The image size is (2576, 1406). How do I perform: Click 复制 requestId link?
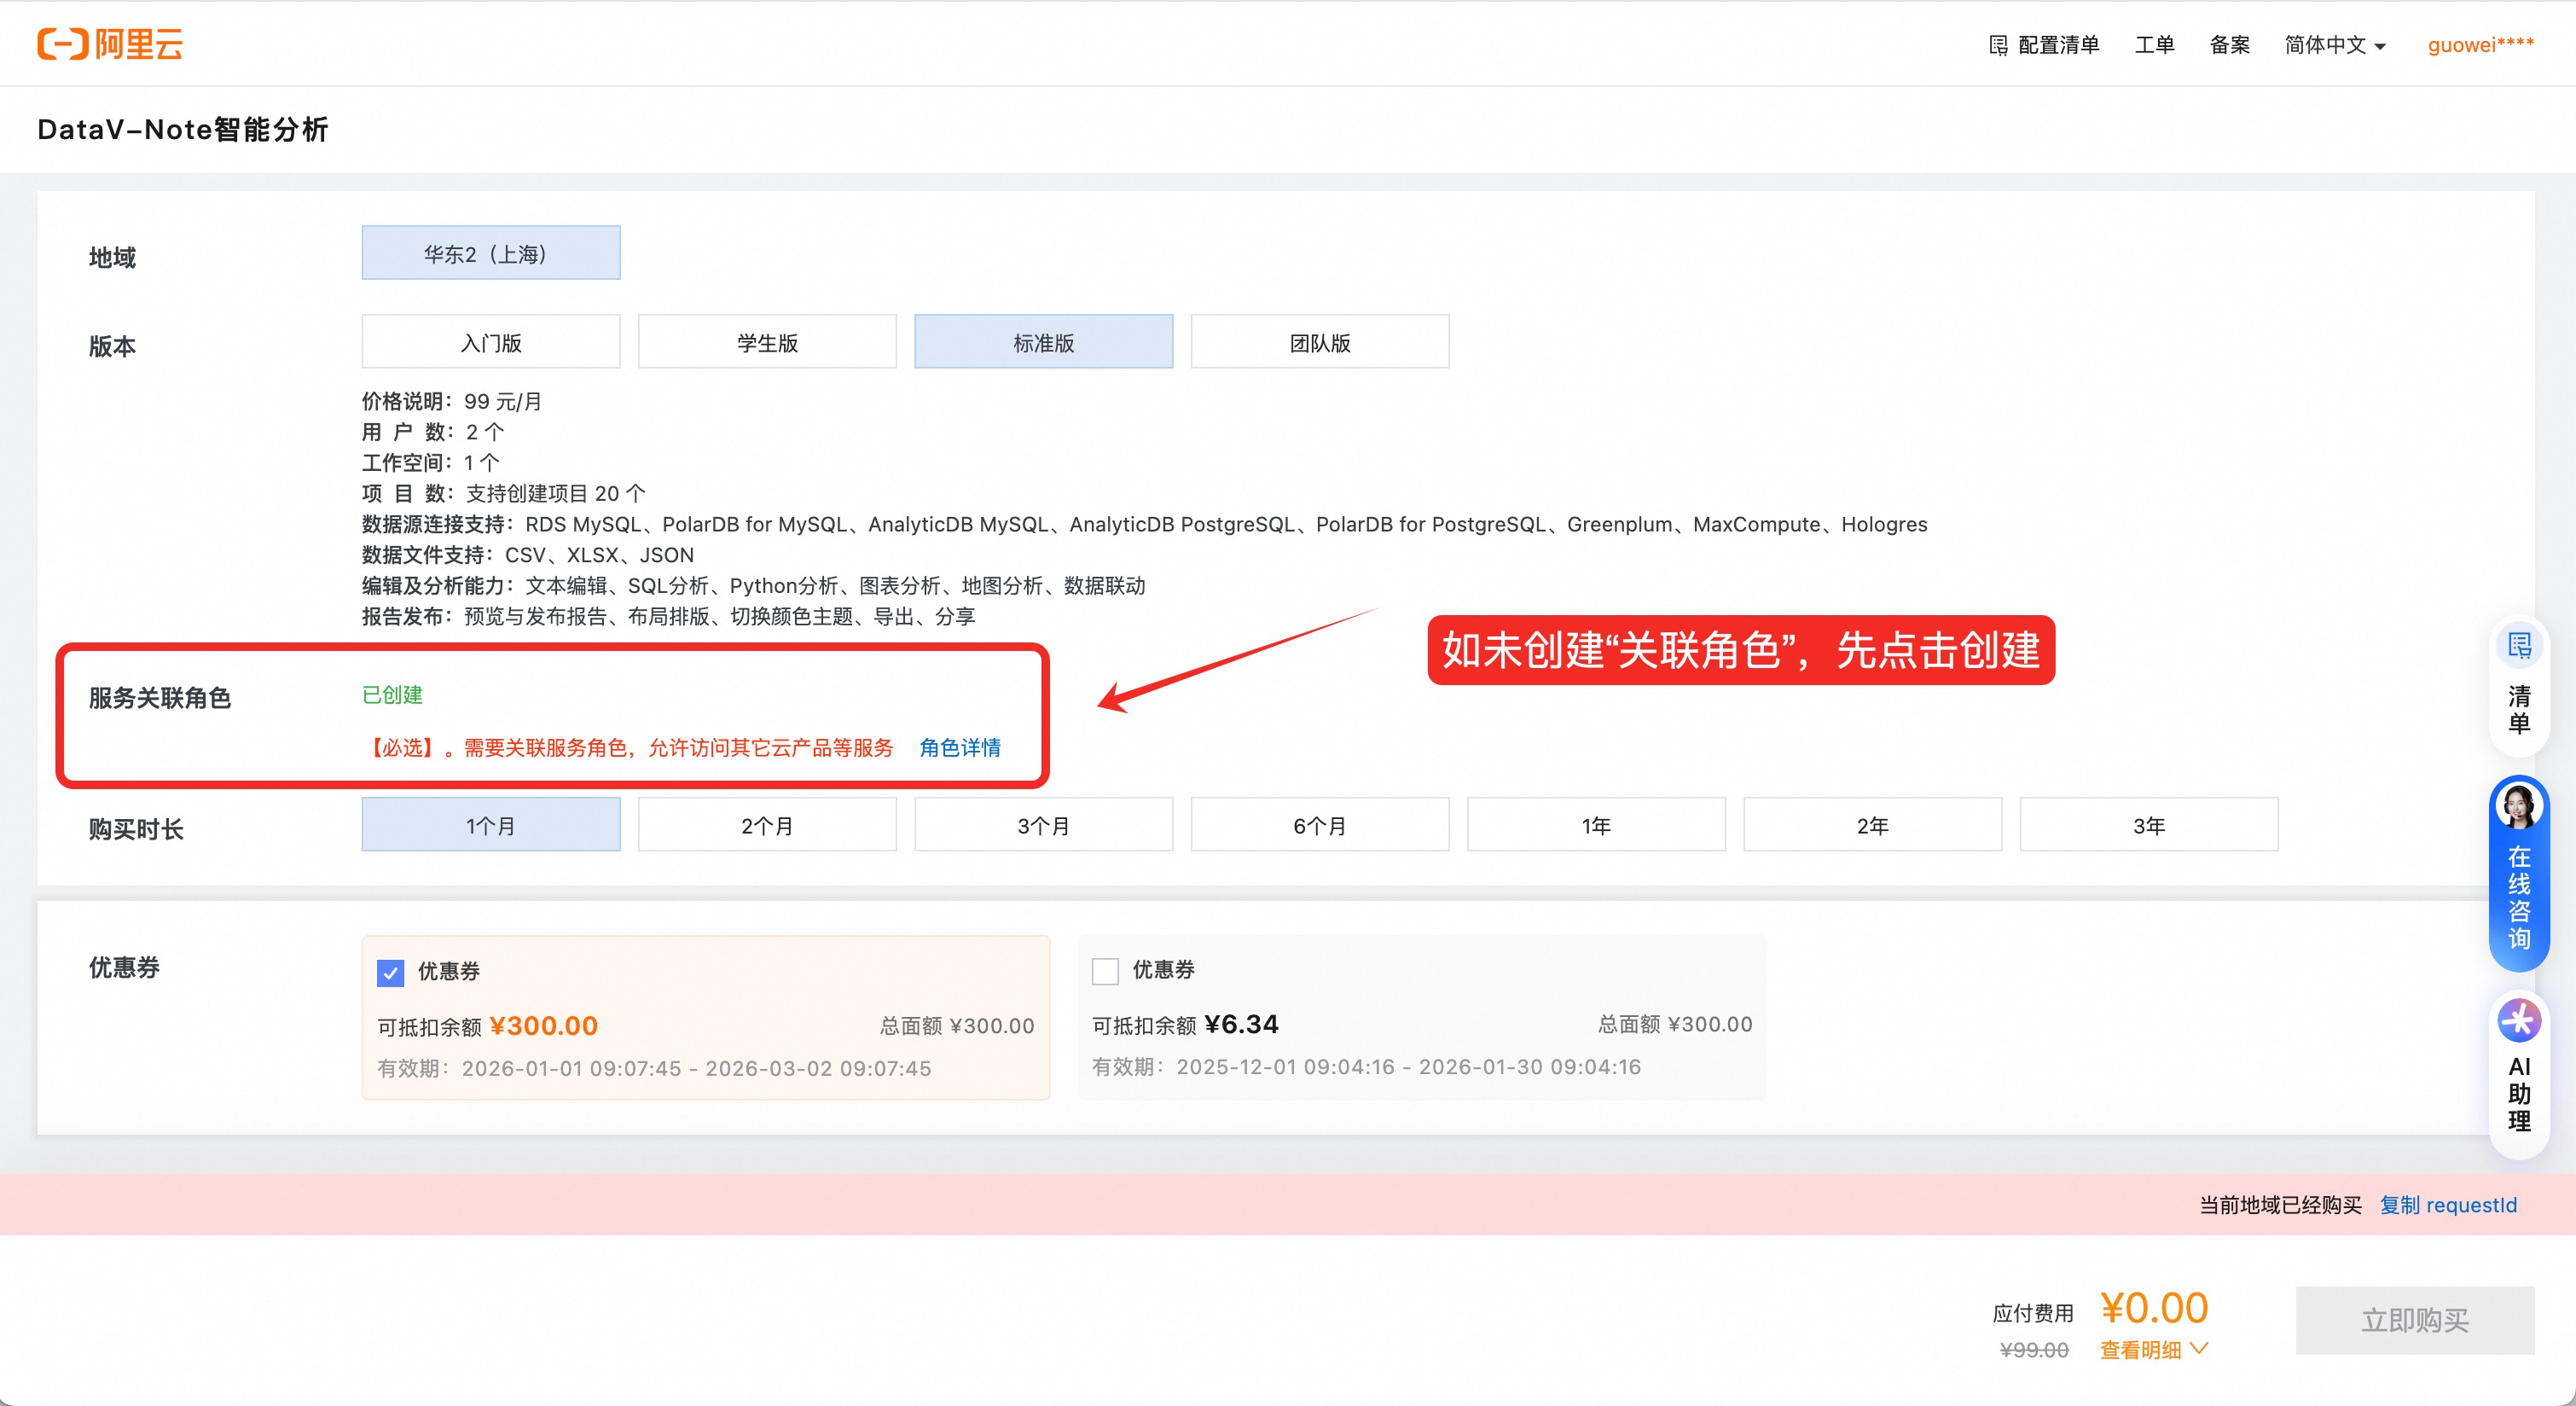tap(2447, 1205)
